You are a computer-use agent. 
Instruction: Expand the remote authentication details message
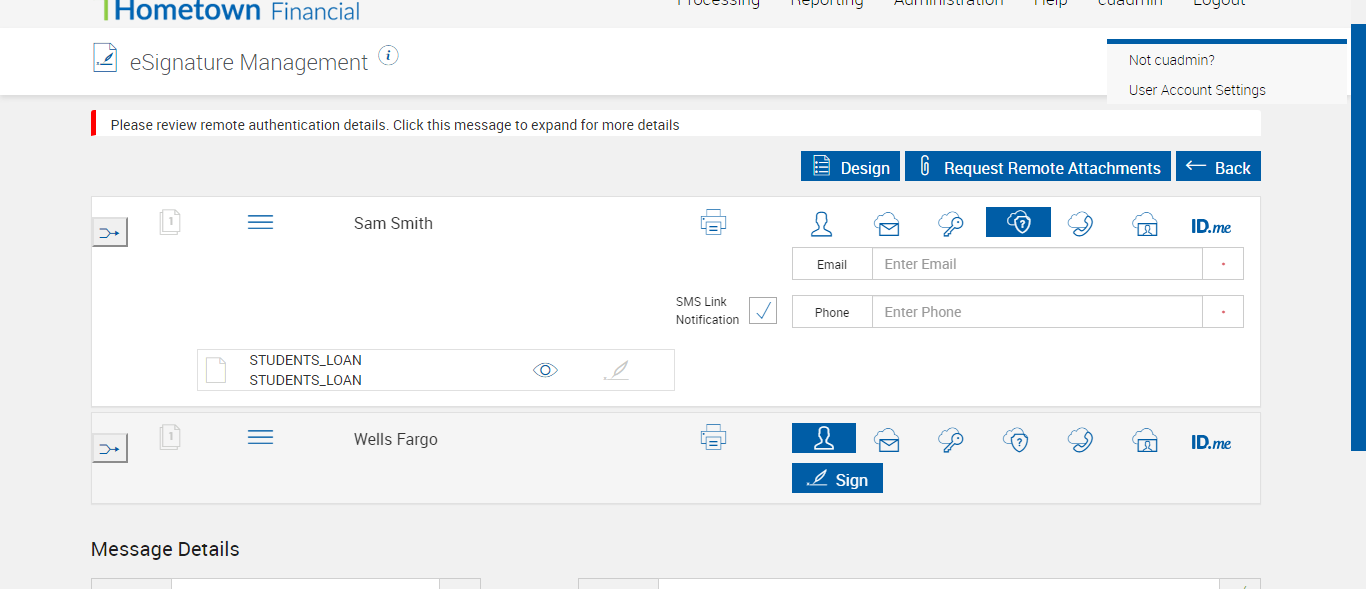click(395, 125)
